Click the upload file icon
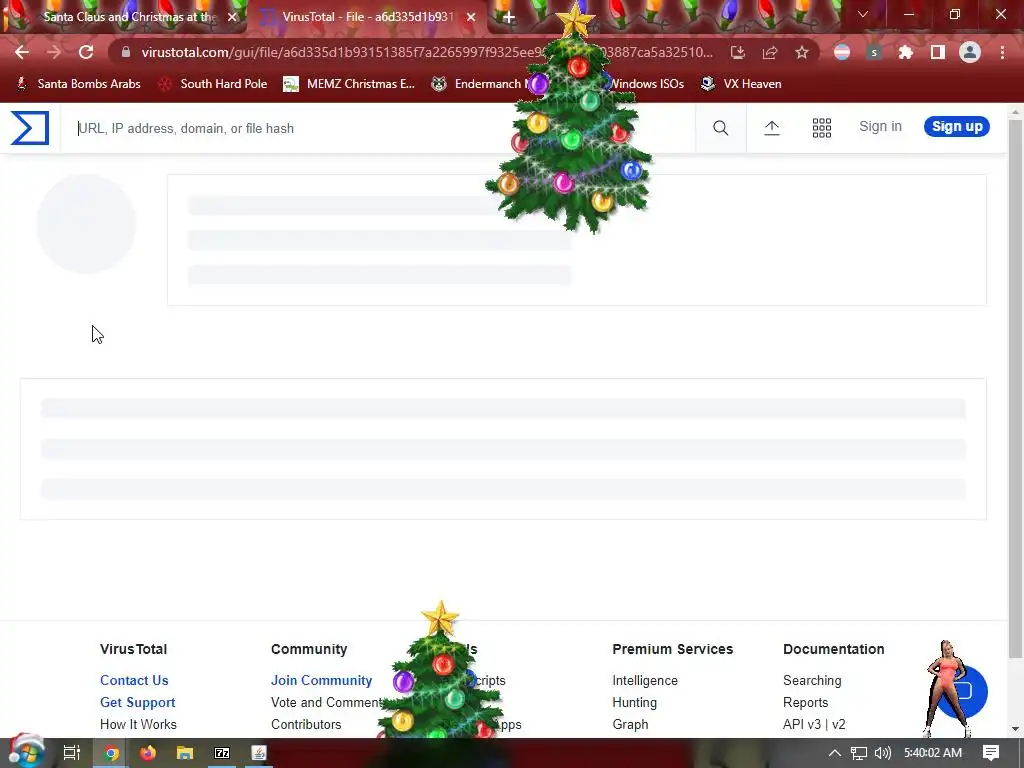Viewport: 1024px width, 768px height. (x=771, y=128)
